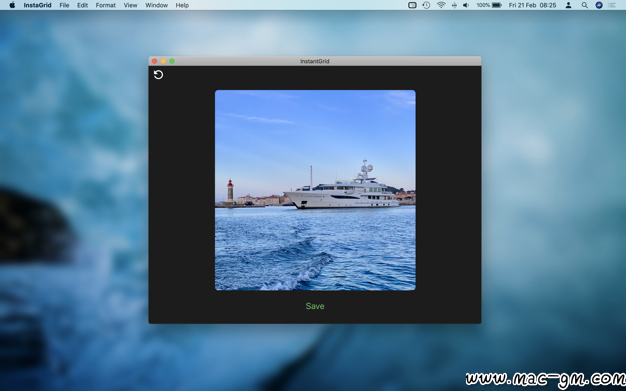Launch Siri from the menu bar

pyautogui.click(x=599, y=5)
